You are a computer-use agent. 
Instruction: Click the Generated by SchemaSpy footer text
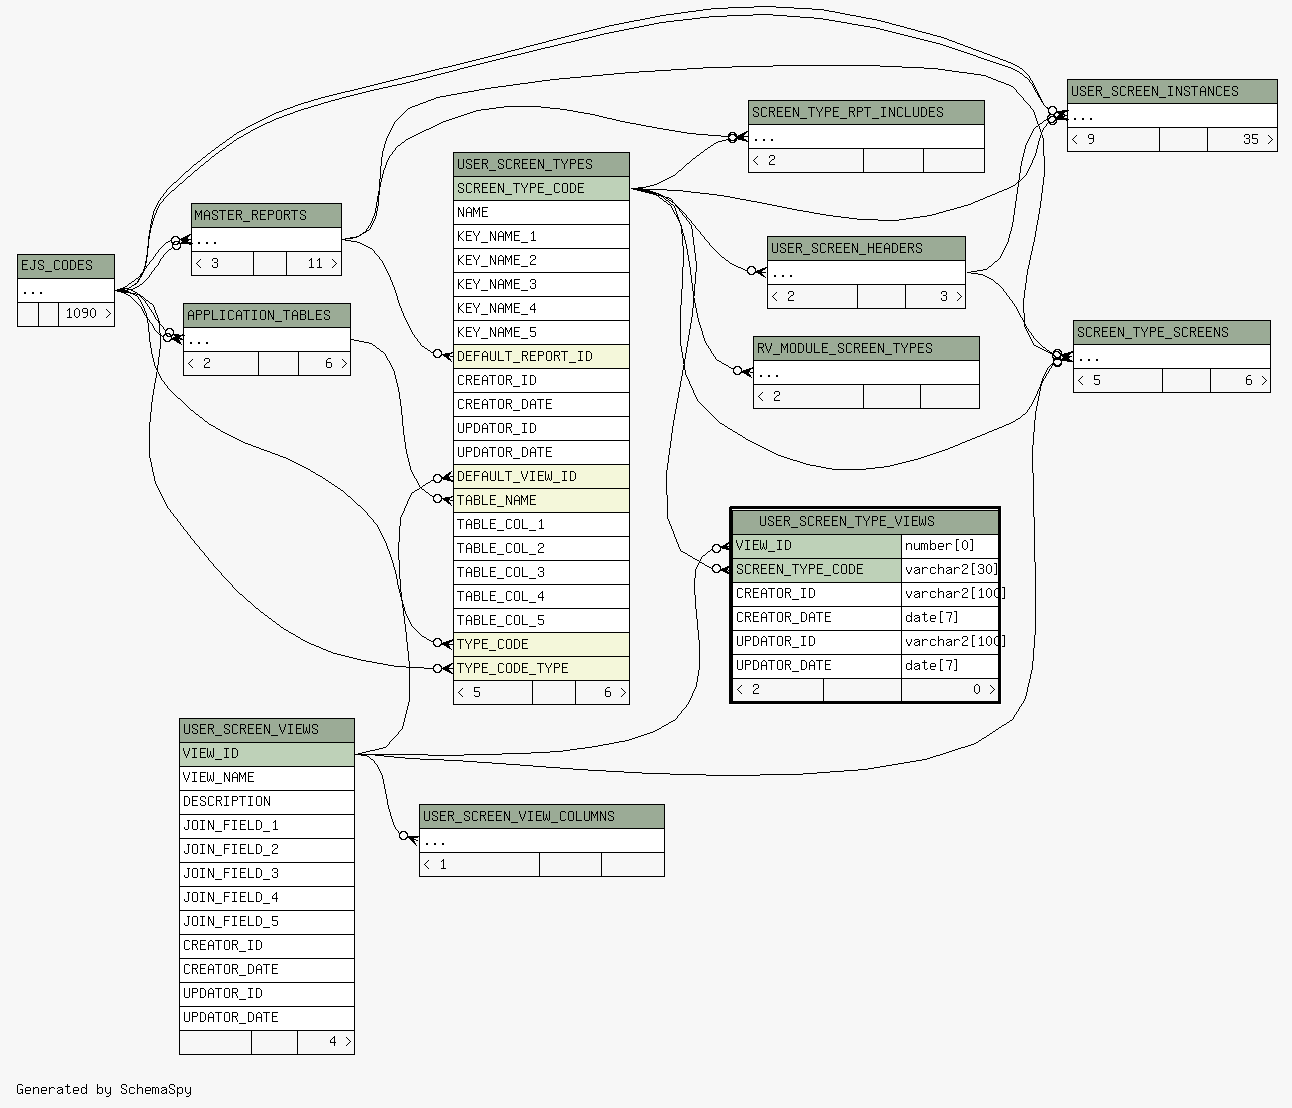click(104, 1090)
